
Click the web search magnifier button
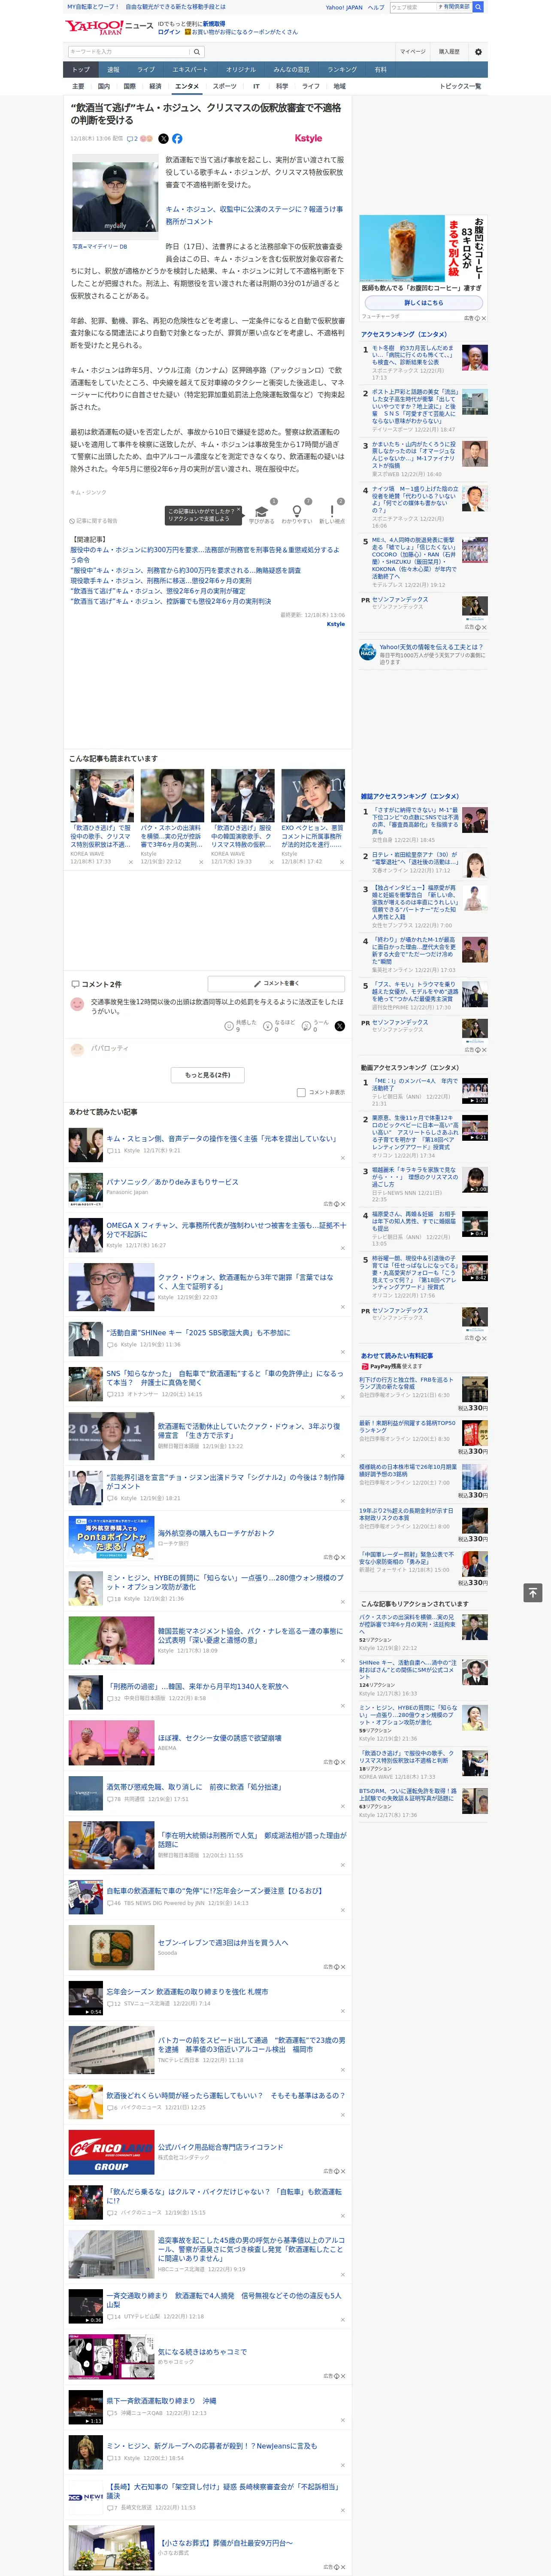(x=478, y=7)
